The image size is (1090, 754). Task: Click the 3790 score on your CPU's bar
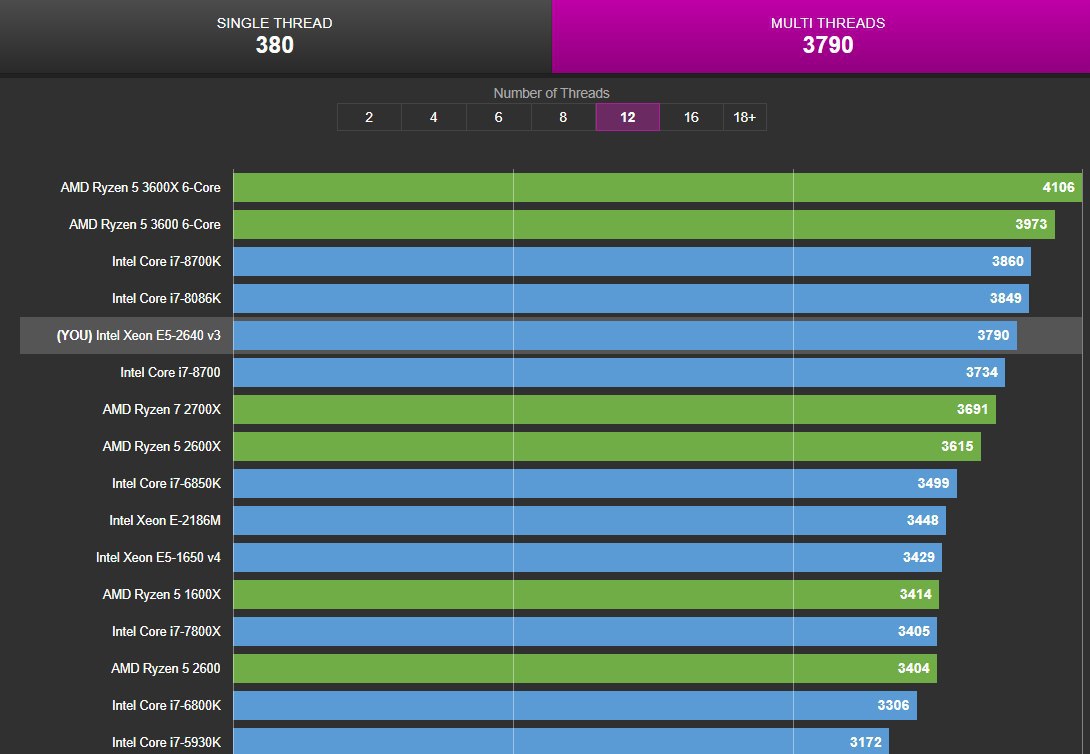pyautogui.click(x=993, y=335)
